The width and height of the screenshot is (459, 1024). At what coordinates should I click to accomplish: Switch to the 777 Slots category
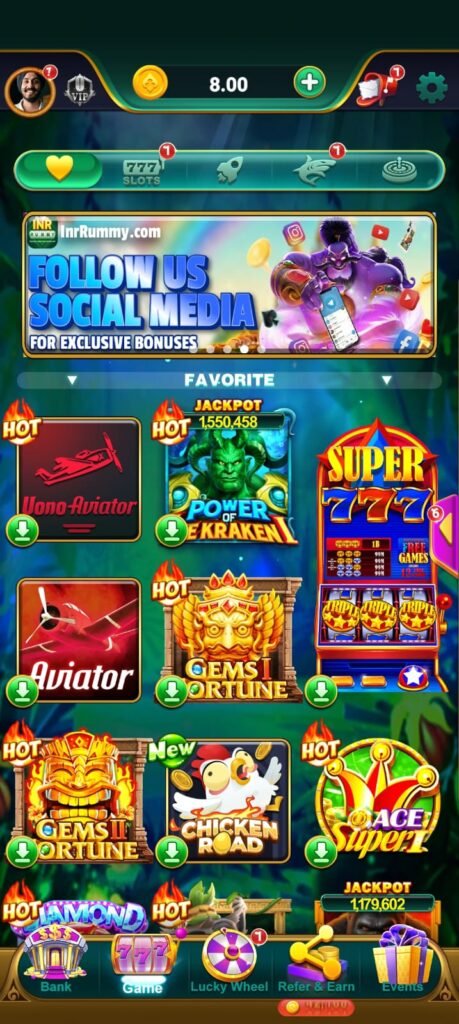tap(142, 170)
